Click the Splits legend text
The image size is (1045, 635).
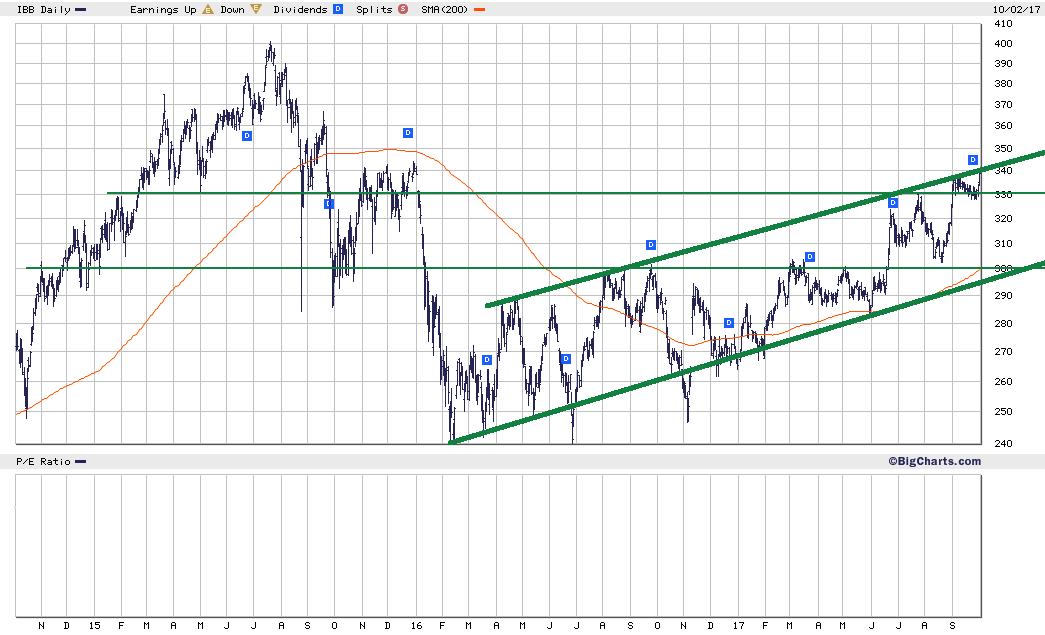pyautogui.click(x=375, y=9)
